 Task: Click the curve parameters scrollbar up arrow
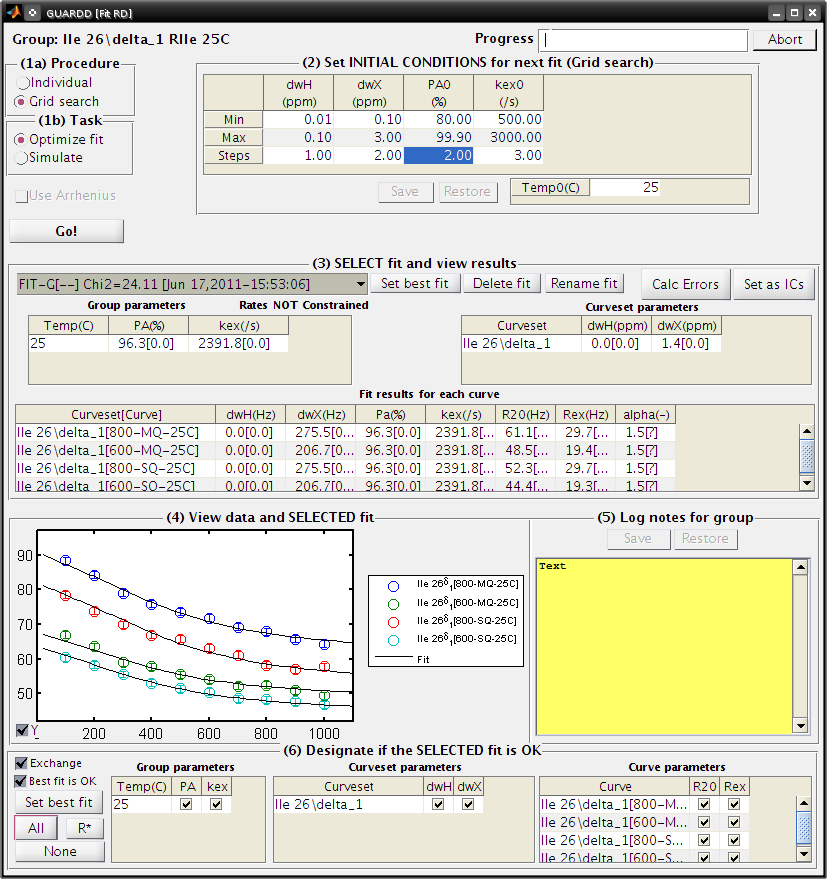804,803
